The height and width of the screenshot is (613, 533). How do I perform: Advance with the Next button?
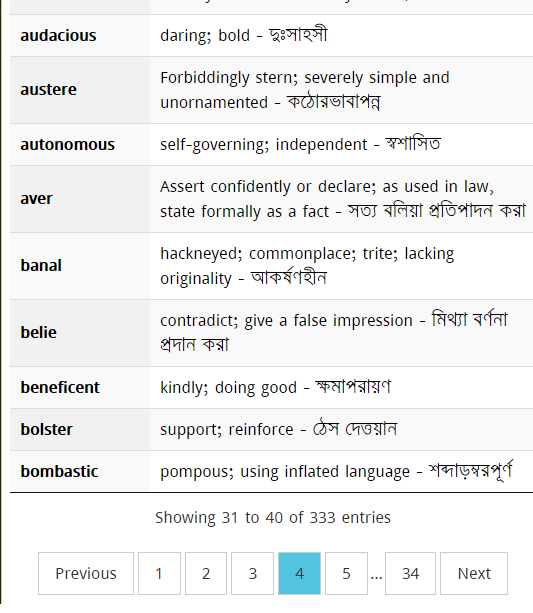(474, 574)
